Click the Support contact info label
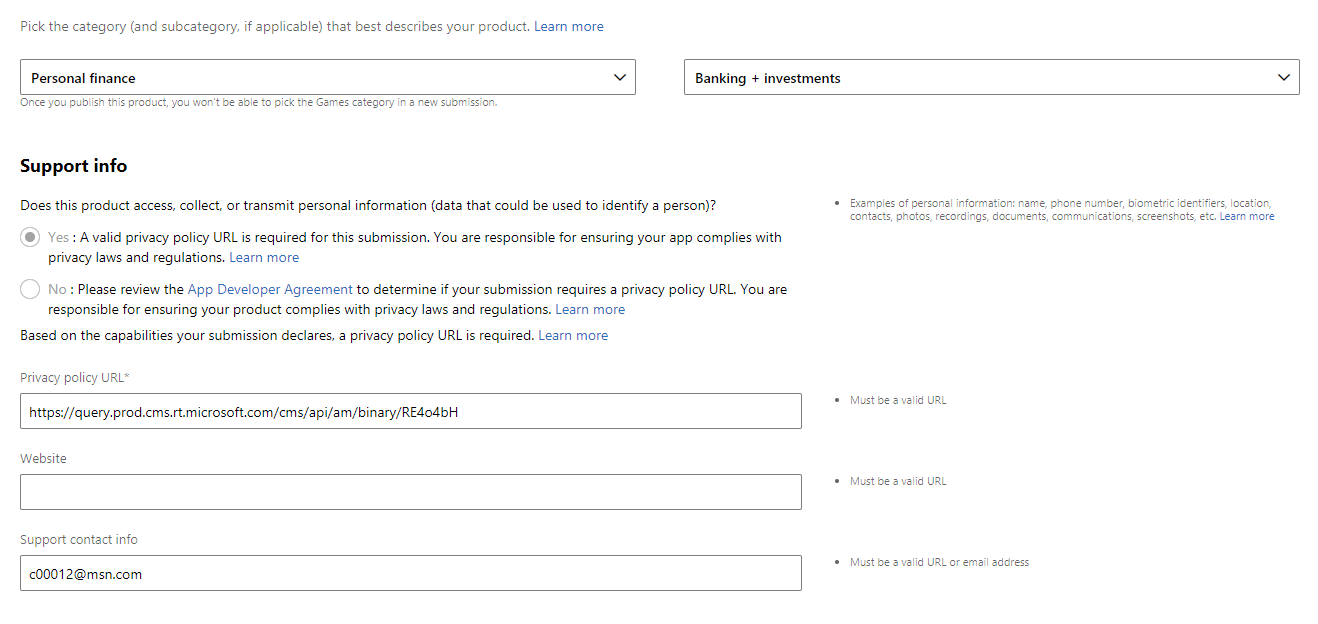Viewport: 1318px width, 624px height. point(79,540)
